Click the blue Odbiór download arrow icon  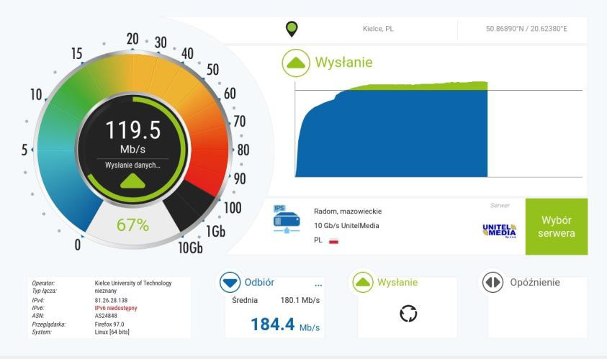230,282
